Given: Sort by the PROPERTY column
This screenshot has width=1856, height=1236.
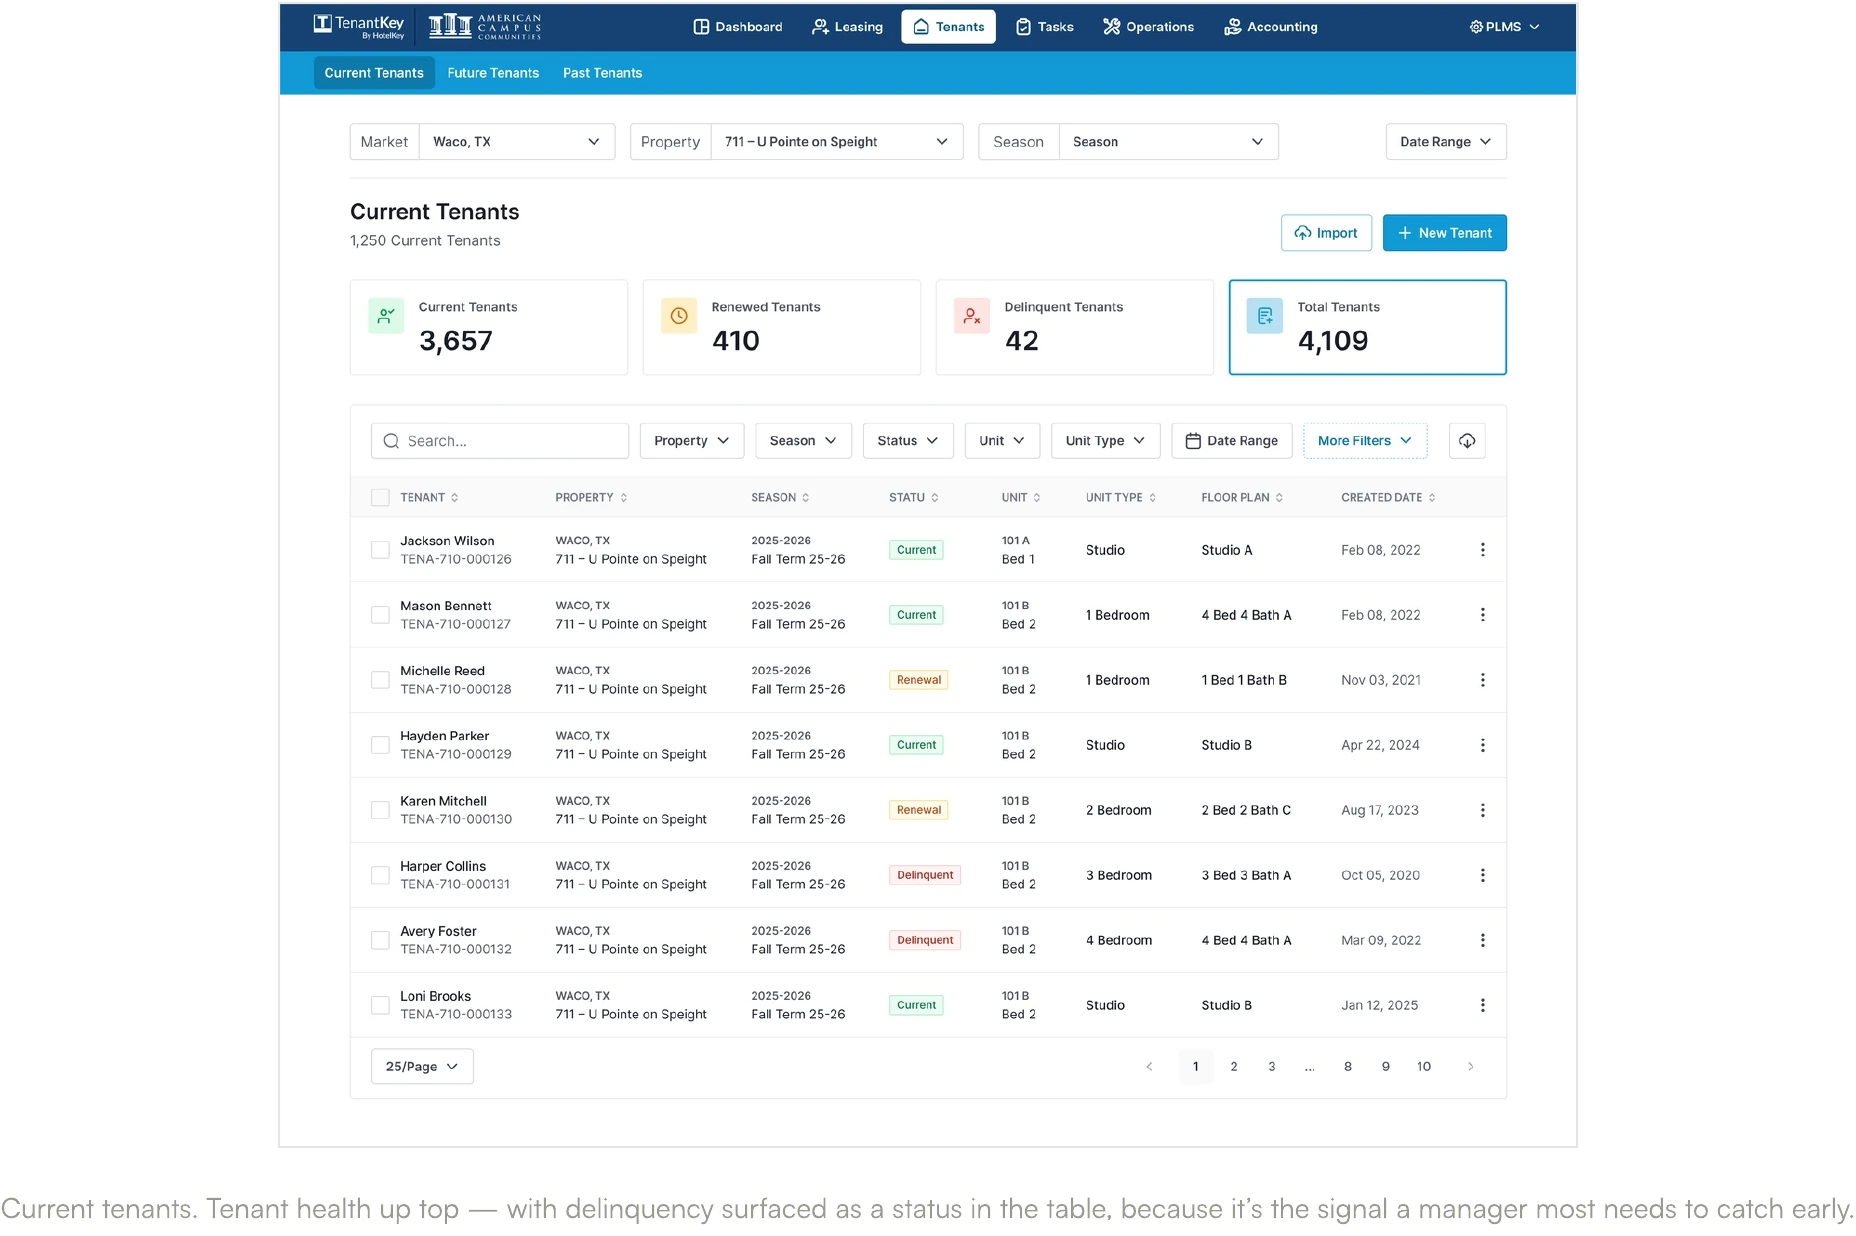Looking at the screenshot, I should (x=592, y=498).
